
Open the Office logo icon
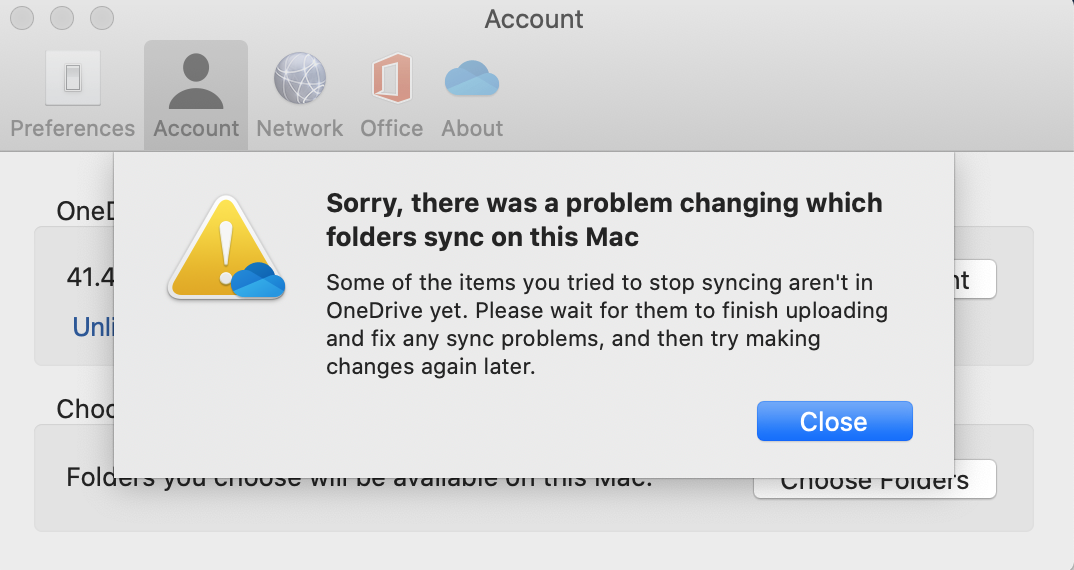(x=392, y=79)
